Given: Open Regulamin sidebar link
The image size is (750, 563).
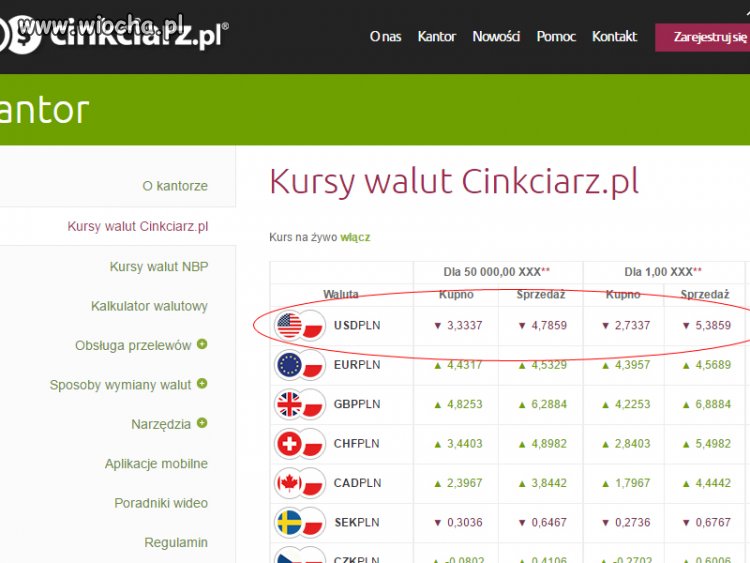Looking at the screenshot, I should (x=176, y=542).
